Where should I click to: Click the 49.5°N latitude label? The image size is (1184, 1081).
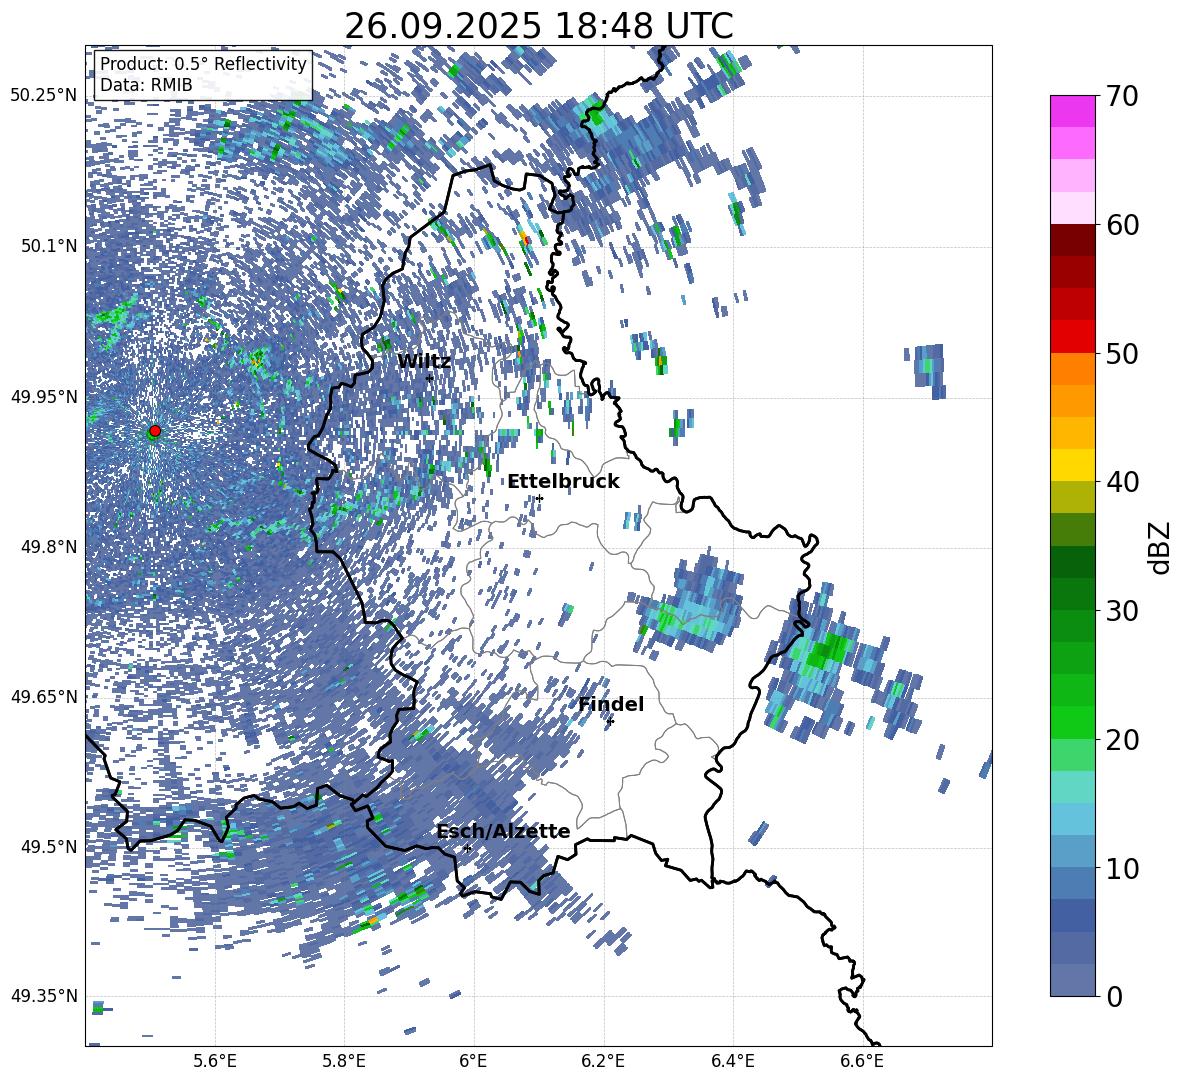point(48,846)
